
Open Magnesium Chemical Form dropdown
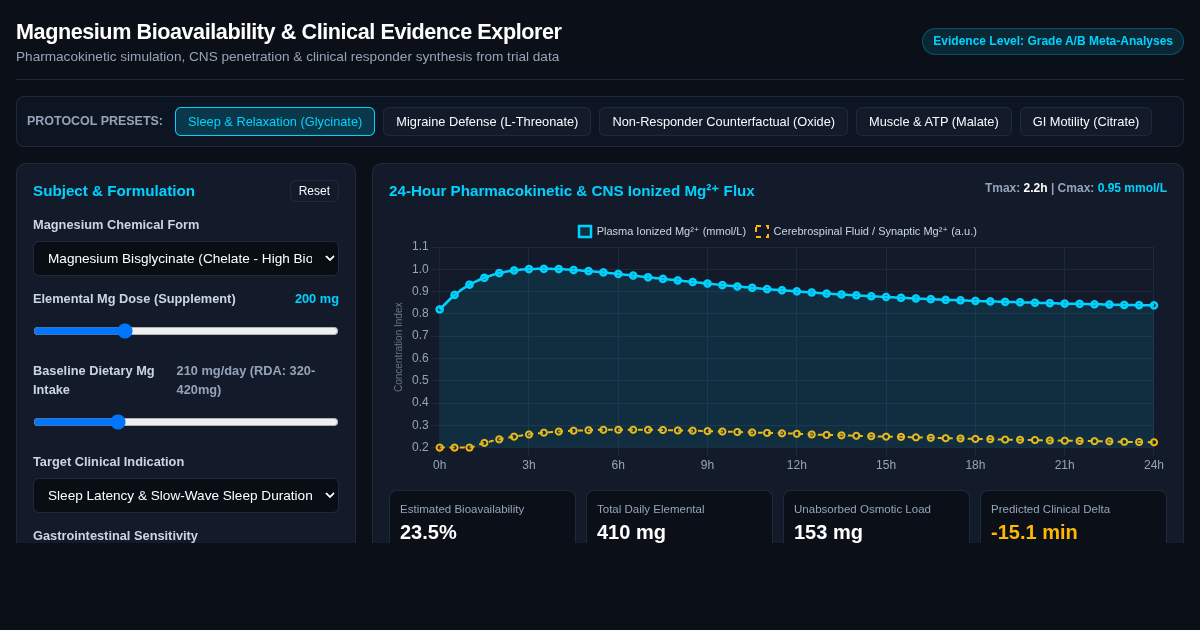[186, 258]
